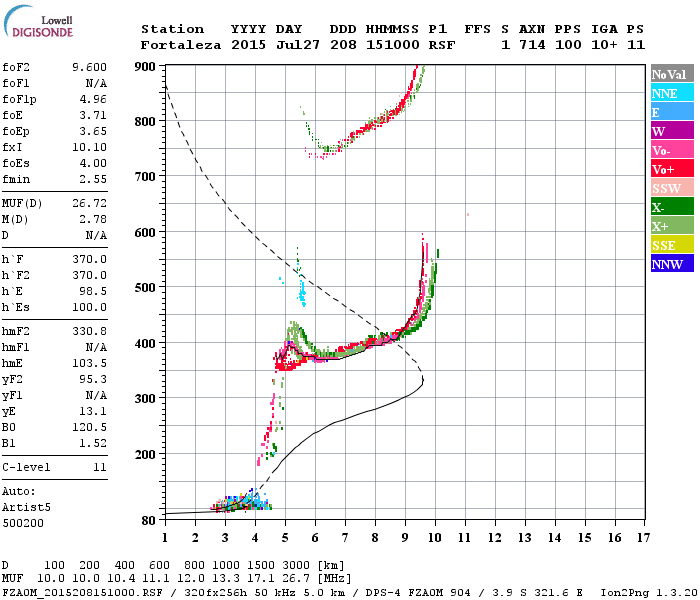
Task: Click the yE value 13.1
Action: pyautogui.click(x=93, y=411)
